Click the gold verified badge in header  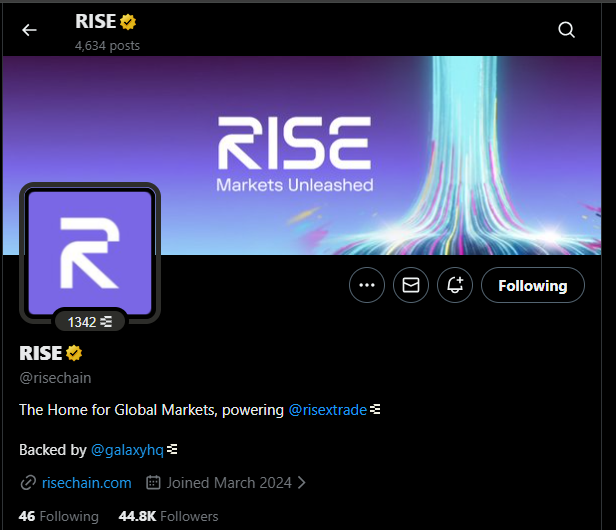pos(128,22)
